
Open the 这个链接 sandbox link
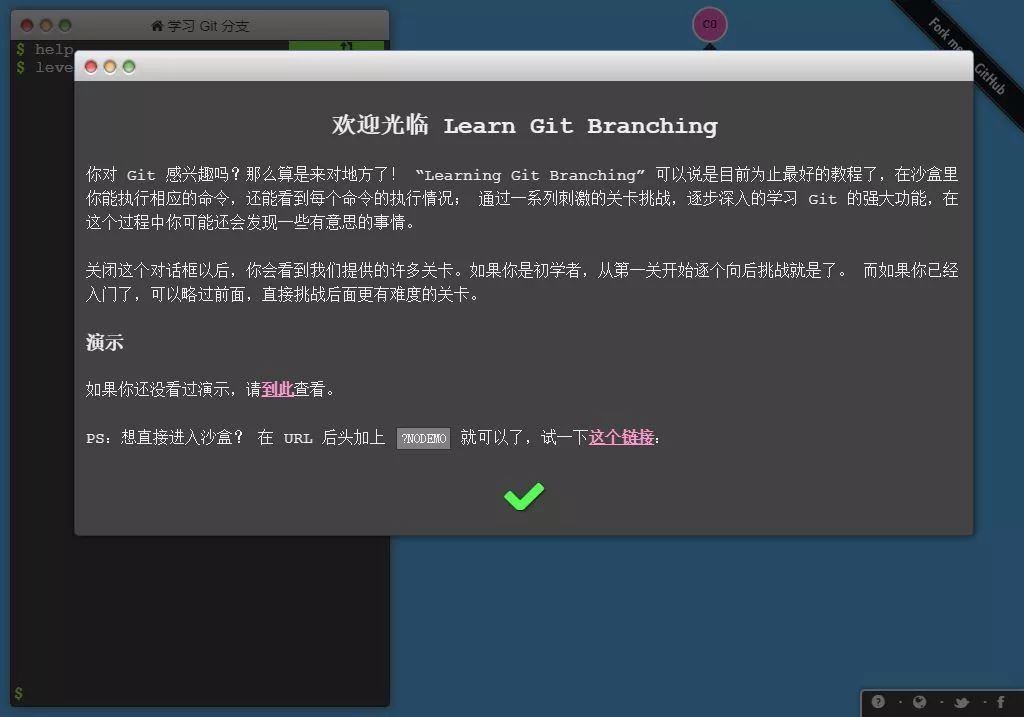[621, 438]
